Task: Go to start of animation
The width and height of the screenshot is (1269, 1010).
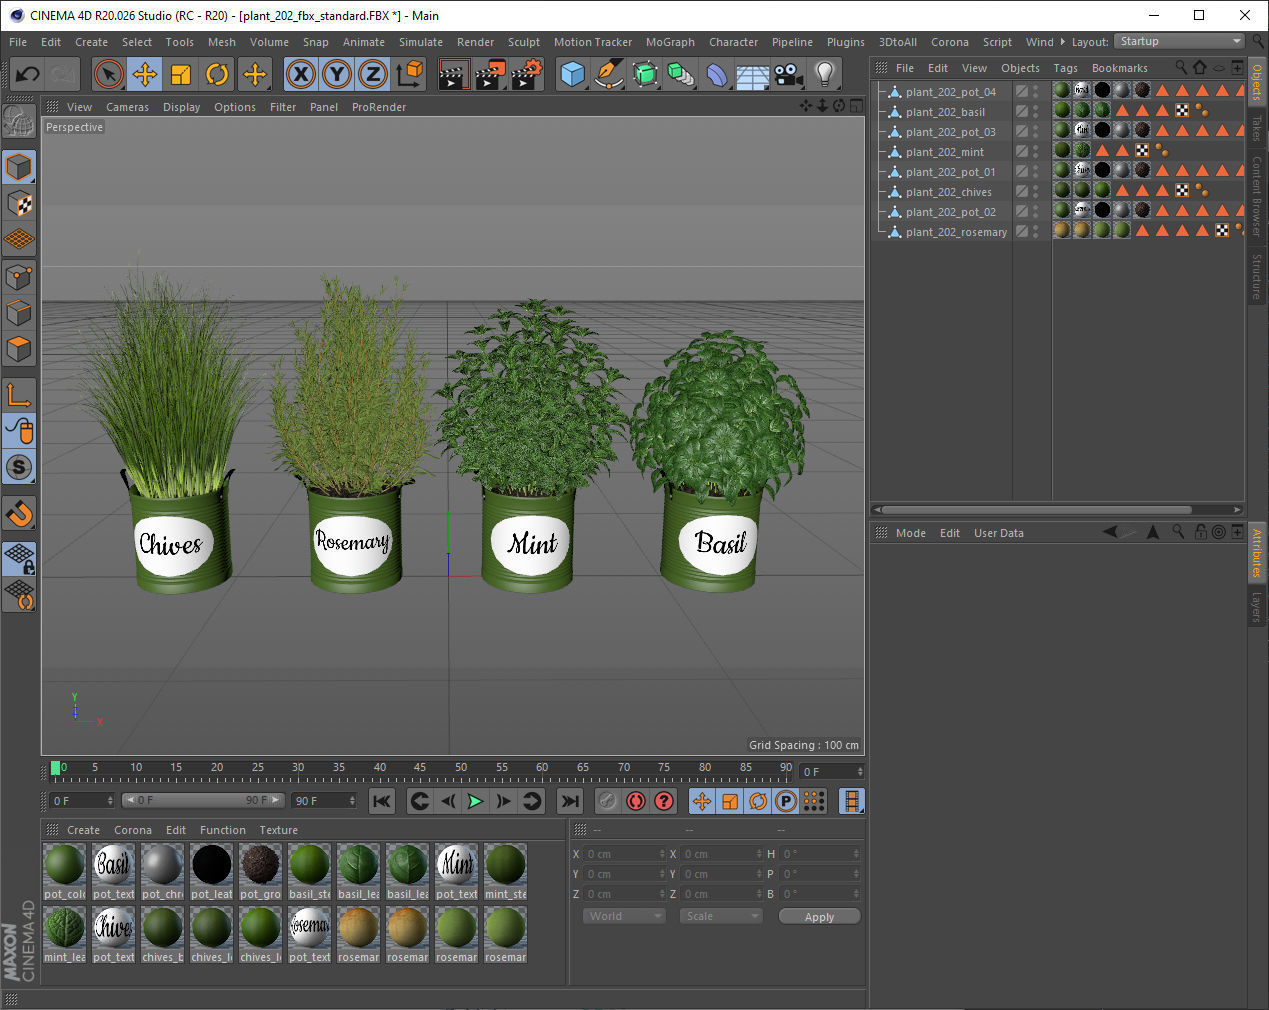Action: tap(381, 800)
